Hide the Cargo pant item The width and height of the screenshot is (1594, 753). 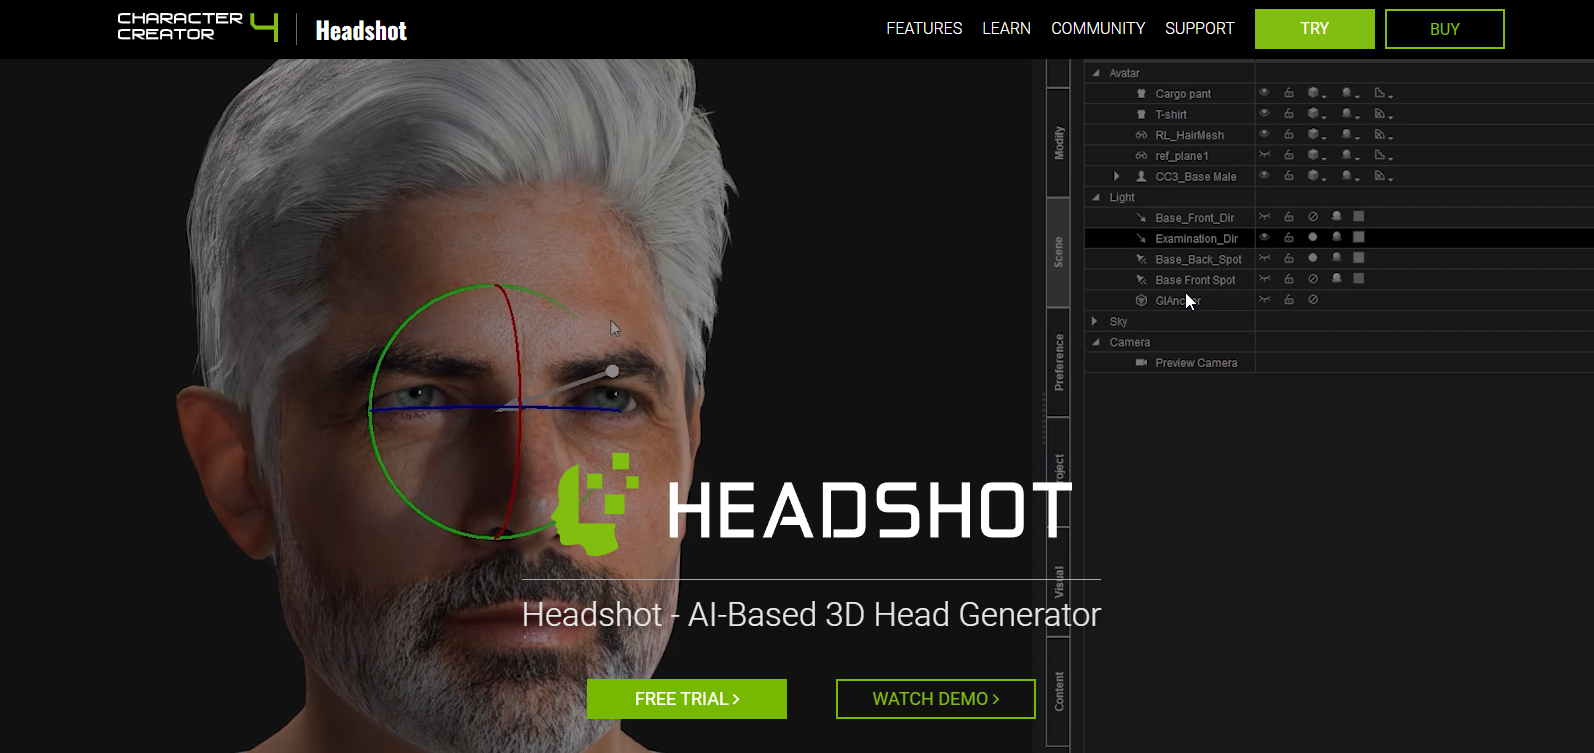[x=1265, y=93]
